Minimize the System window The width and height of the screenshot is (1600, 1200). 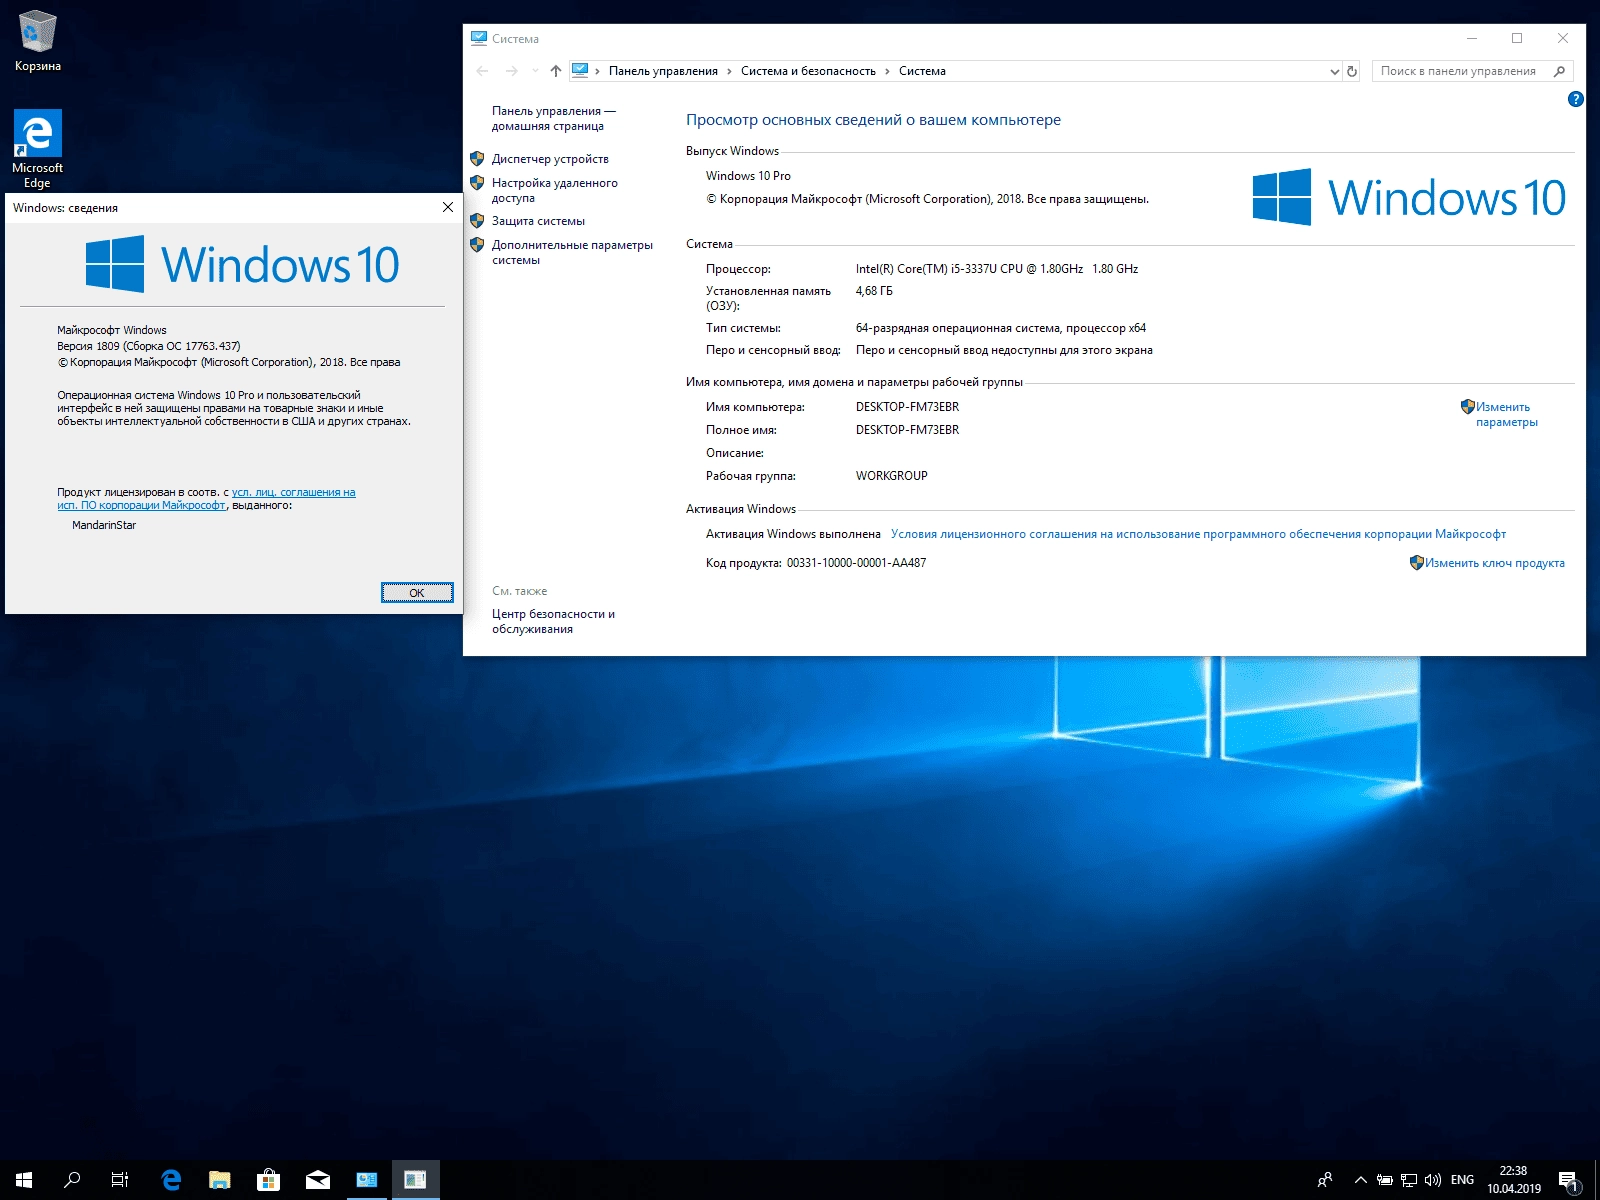(1471, 38)
